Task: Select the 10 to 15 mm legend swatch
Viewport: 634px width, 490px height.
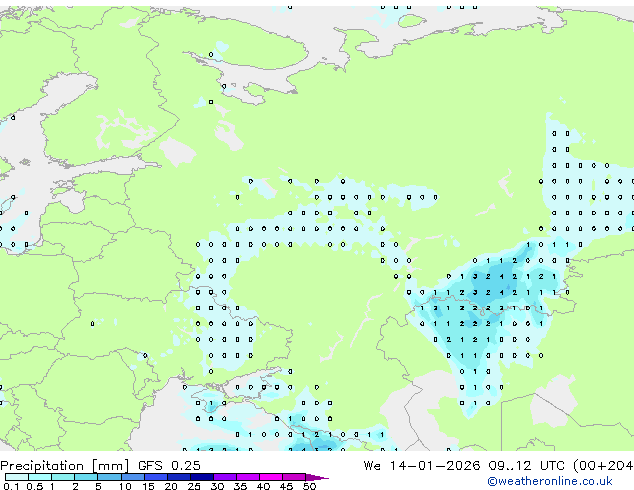Action: [133, 477]
